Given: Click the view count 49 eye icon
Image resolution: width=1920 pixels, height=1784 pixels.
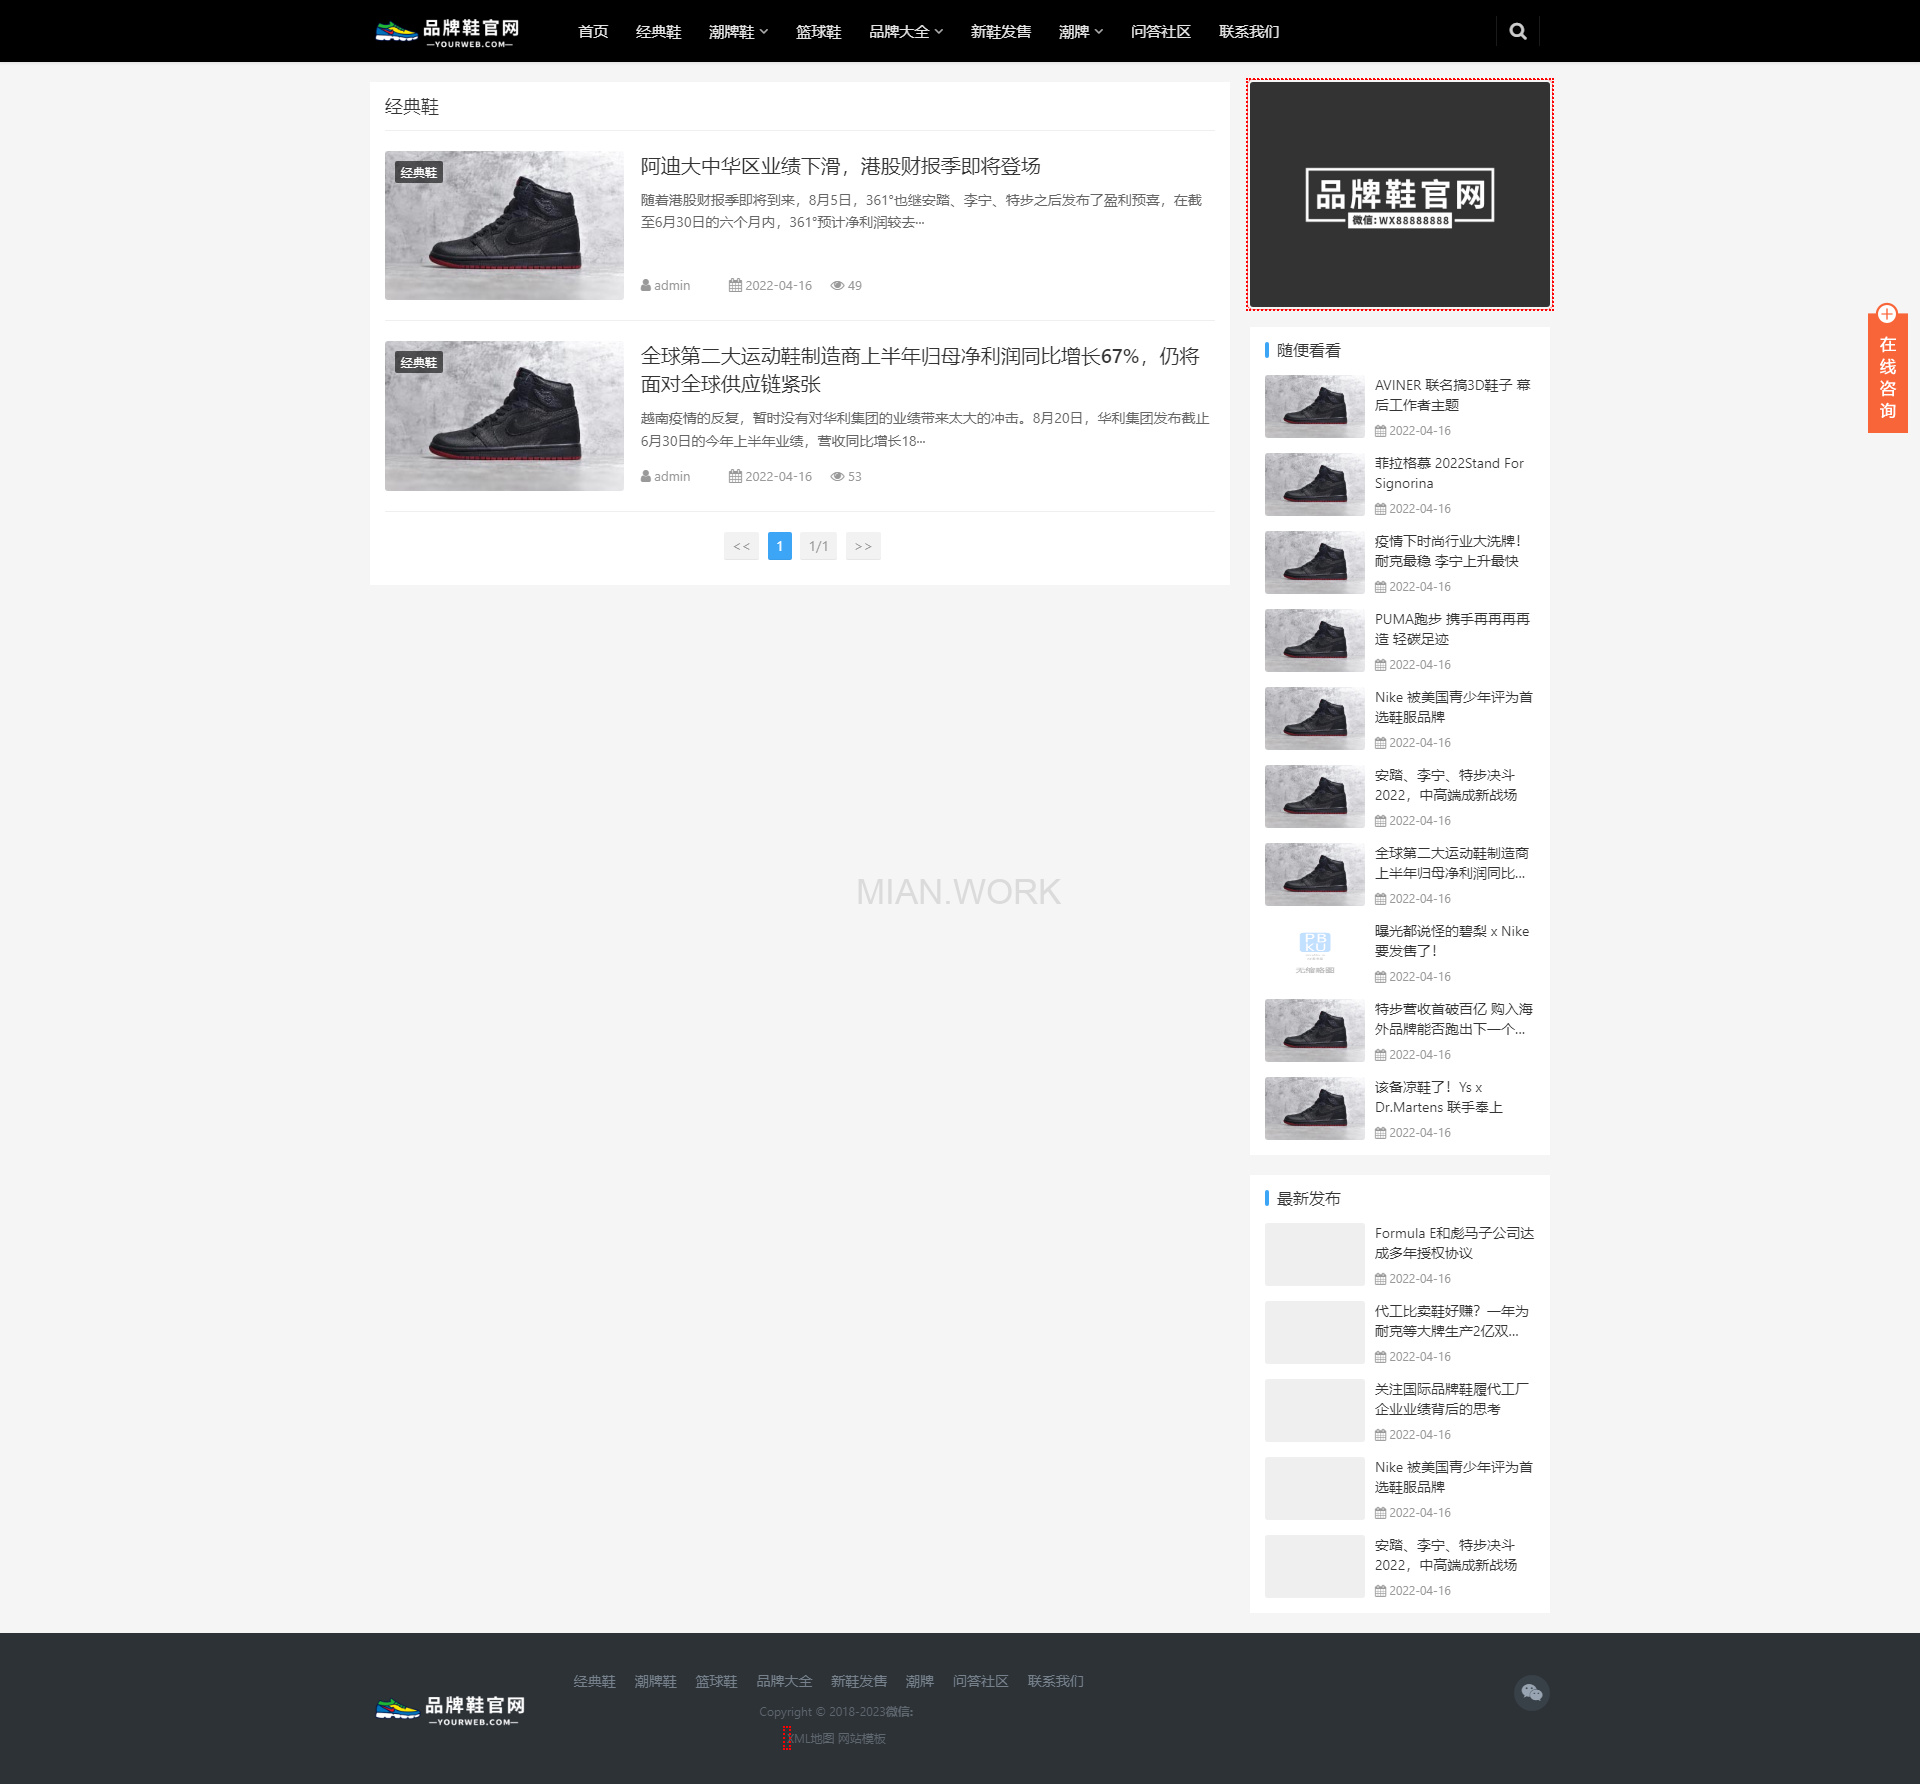Looking at the screenshot, I should [x=837, y=285].
